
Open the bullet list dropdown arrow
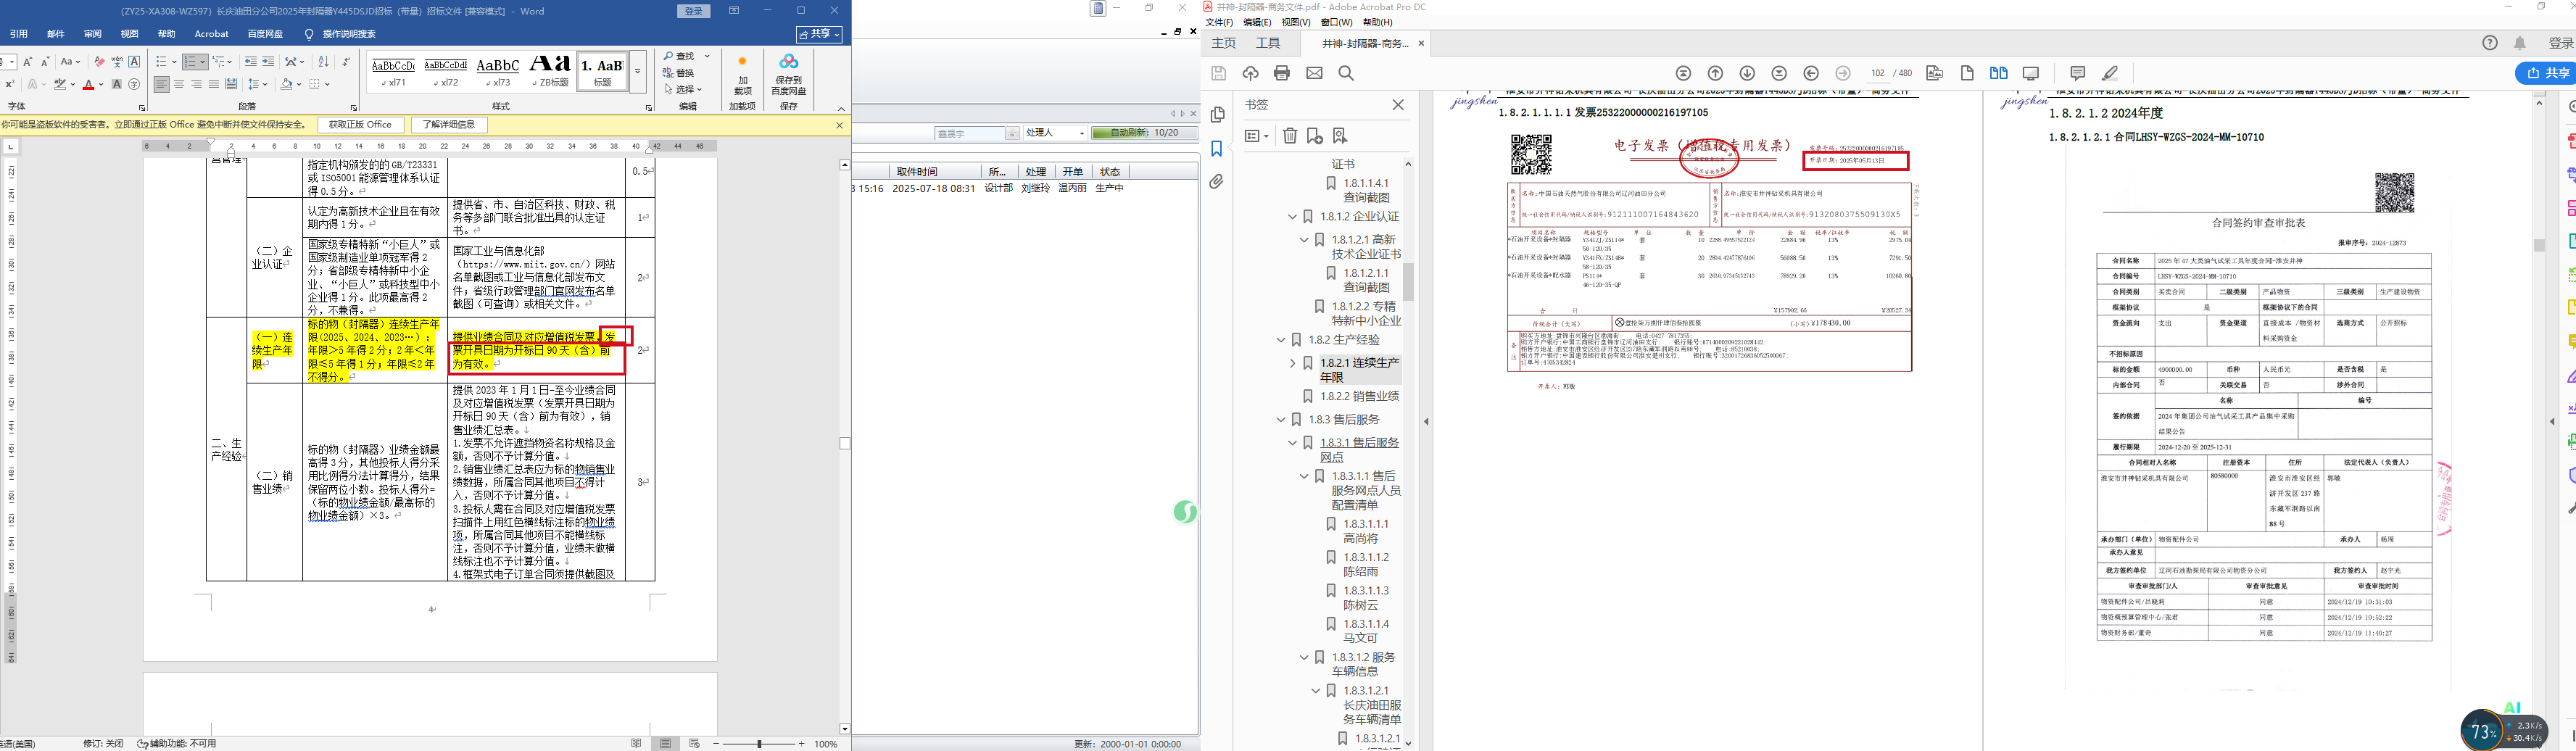173,62
